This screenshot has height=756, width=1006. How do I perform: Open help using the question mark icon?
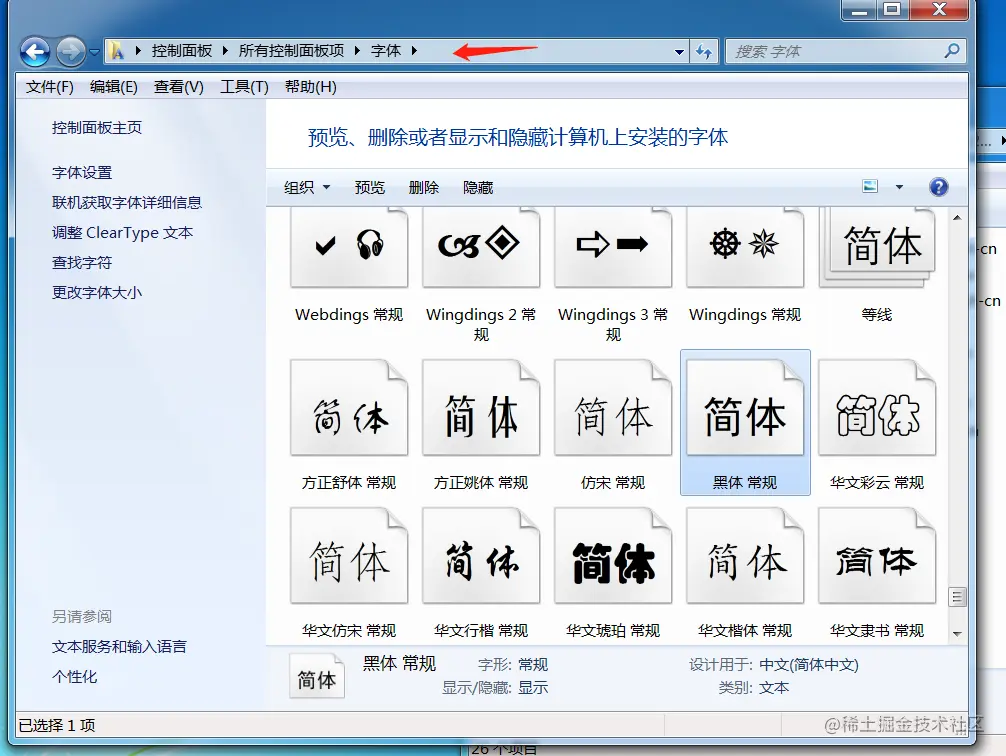tap(937, 186)
